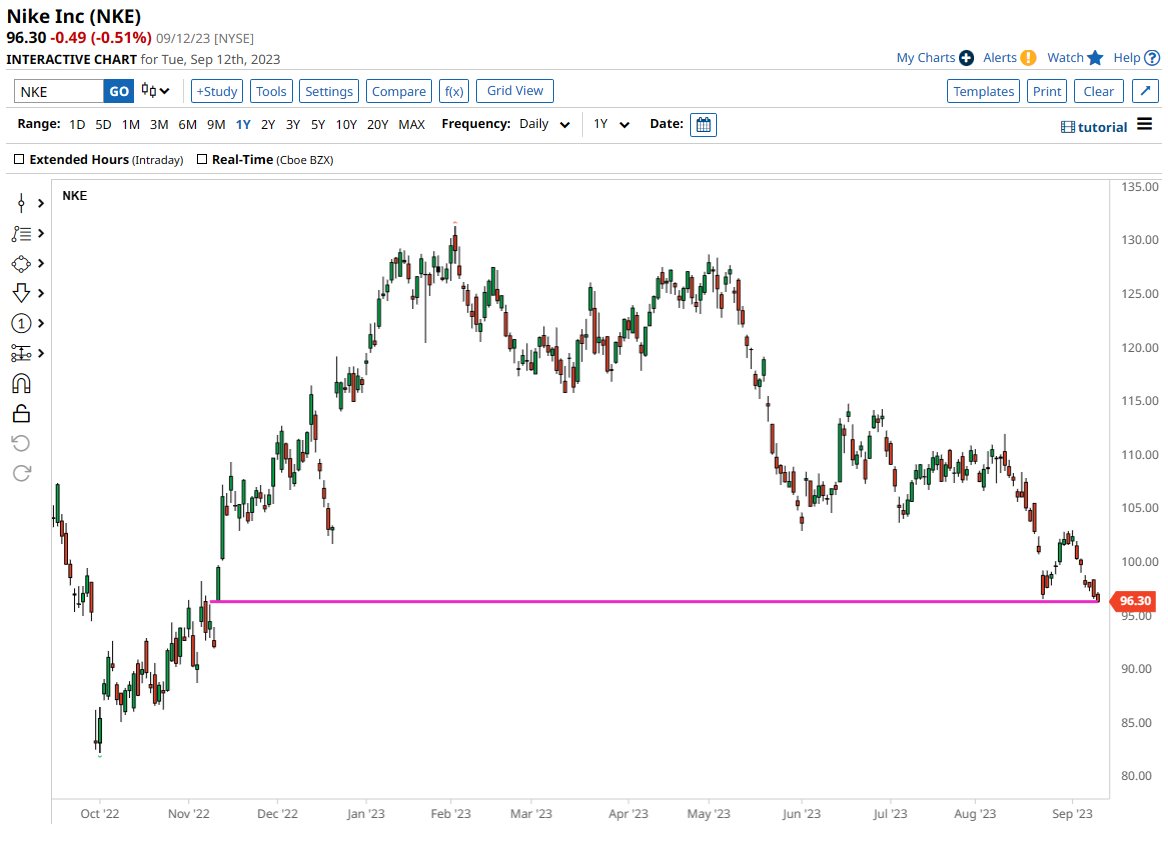Open the Tools button
The image size is (1168, 841).
(271, 91)
